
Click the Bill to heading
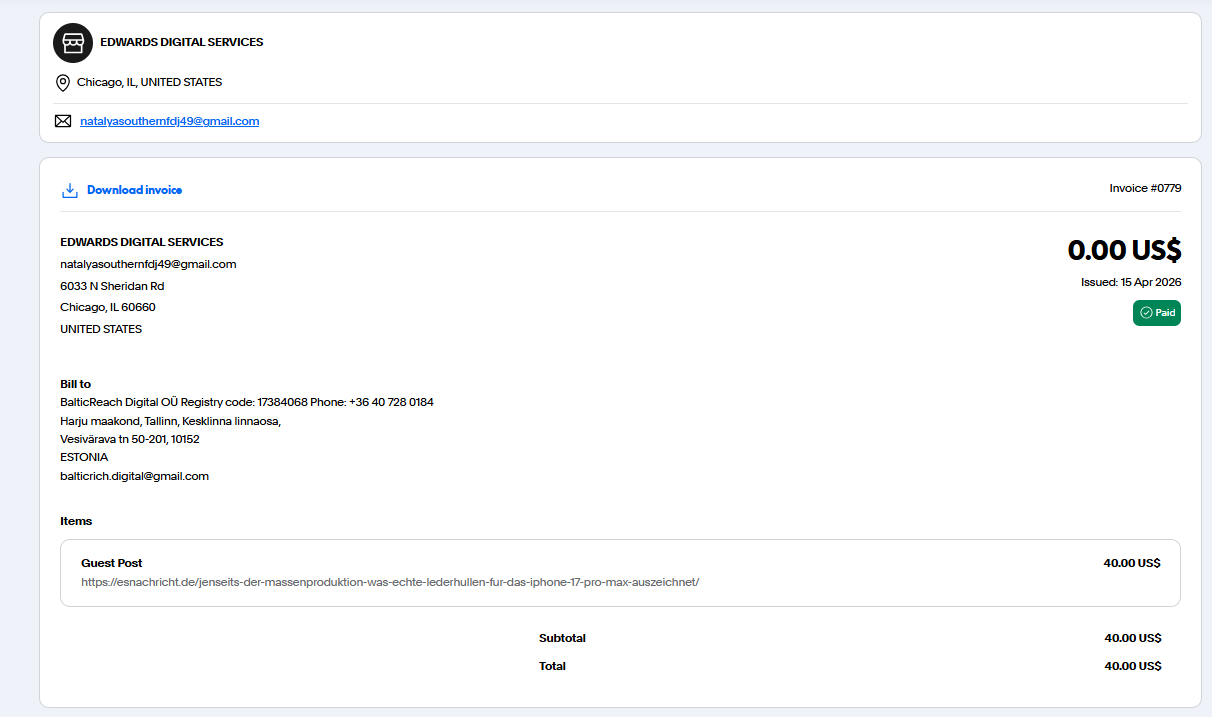click(76, 384)
